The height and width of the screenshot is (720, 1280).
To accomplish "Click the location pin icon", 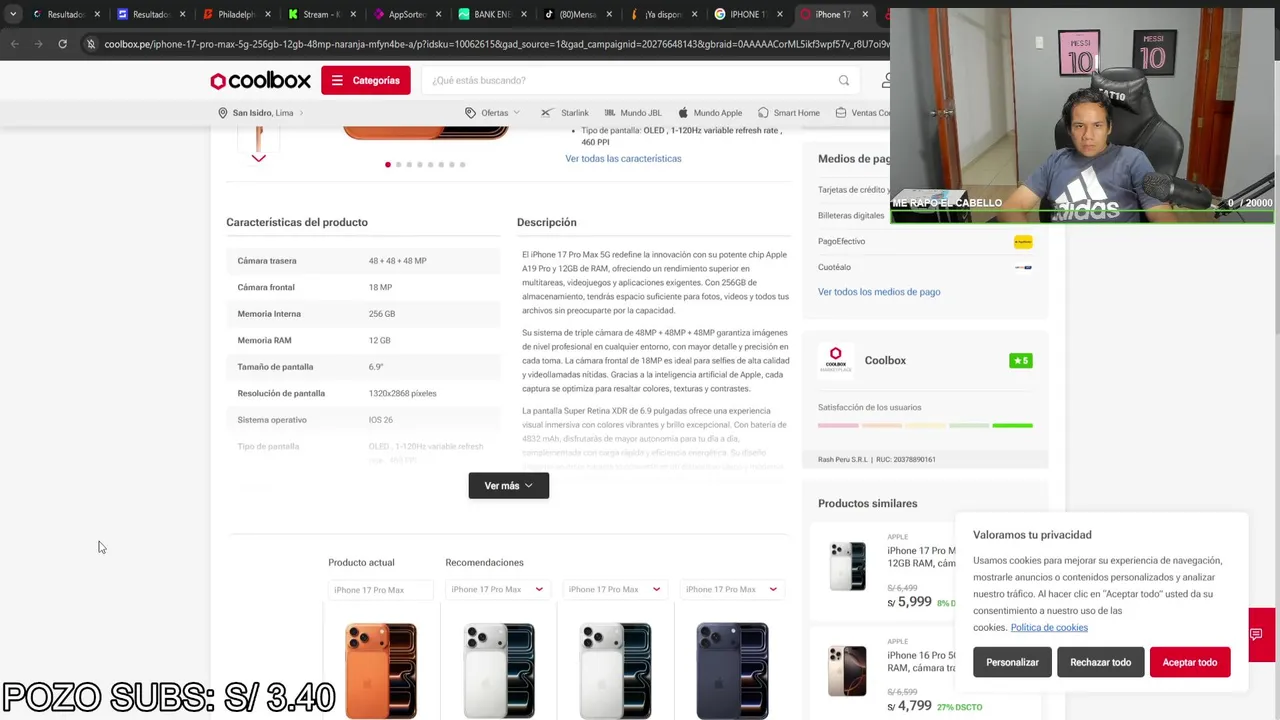I will [223, 113].
